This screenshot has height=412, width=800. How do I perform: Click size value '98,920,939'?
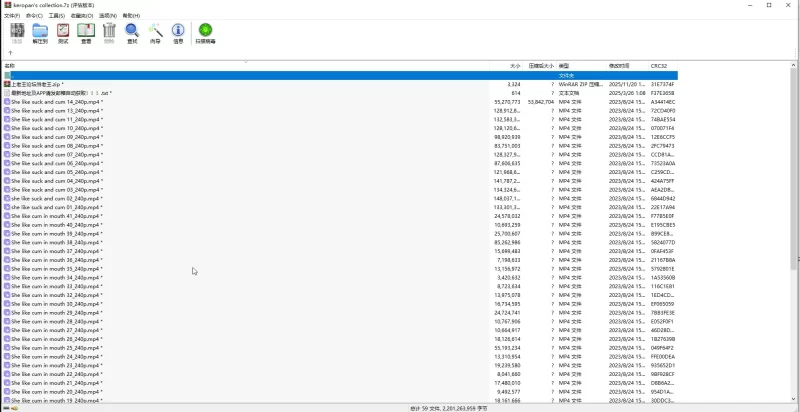[508, 137]
